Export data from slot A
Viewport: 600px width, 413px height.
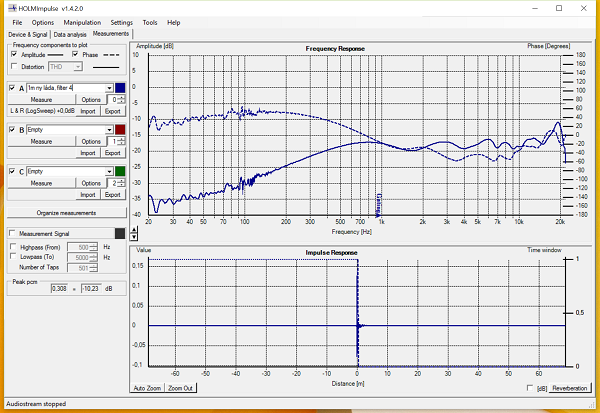tap(112, 111)
